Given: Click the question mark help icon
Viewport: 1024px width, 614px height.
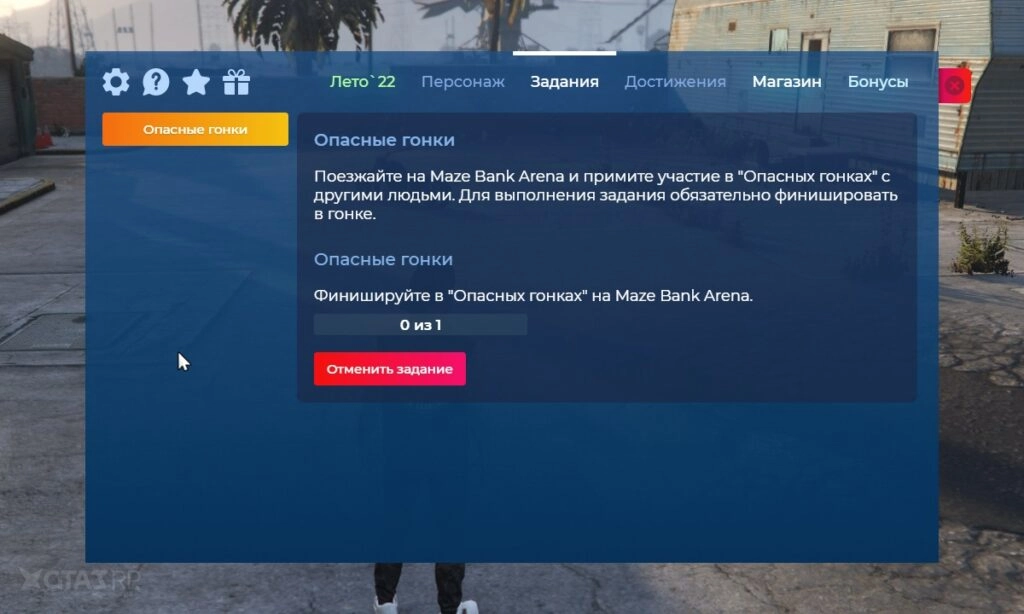Looking at the screenshot, I should point(155,83).
